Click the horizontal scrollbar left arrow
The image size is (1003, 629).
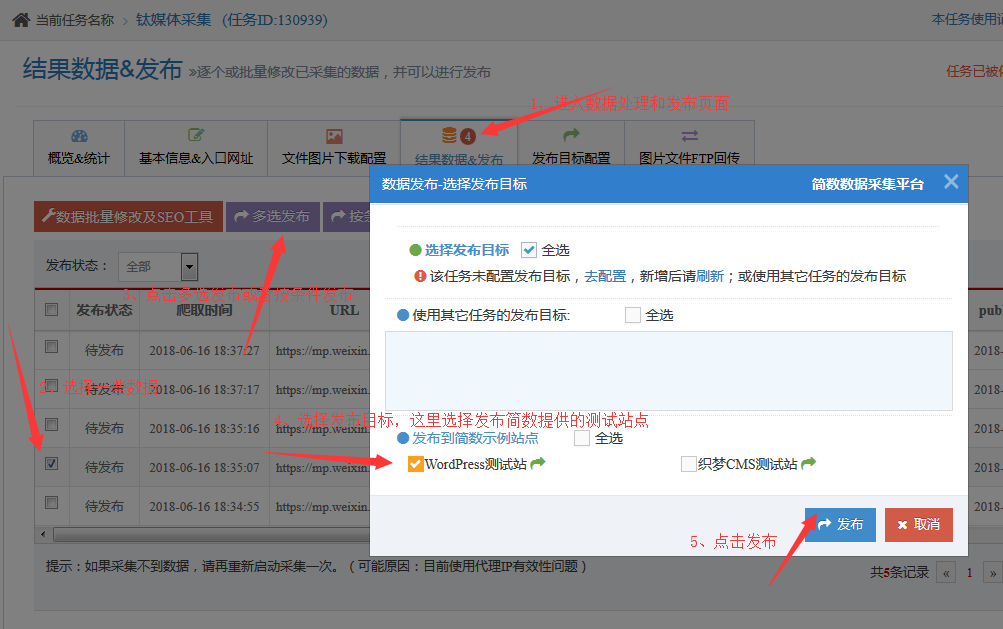pos(43,534)
